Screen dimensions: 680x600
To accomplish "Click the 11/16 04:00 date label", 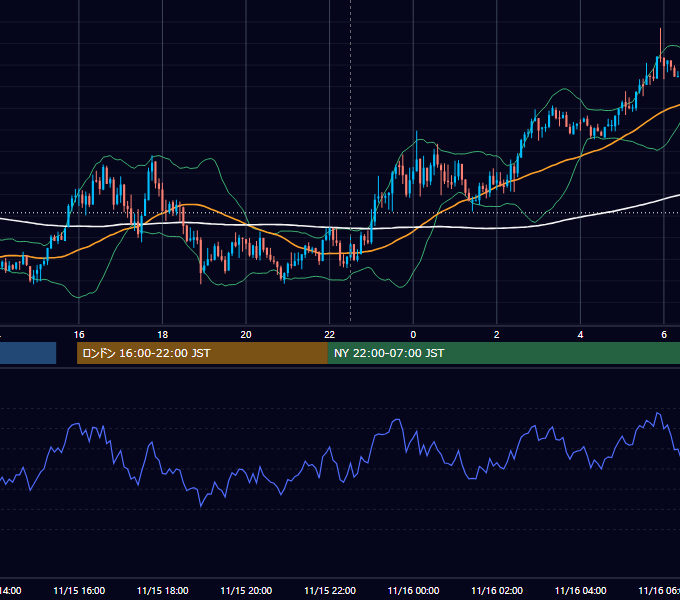I will (581, 590).
